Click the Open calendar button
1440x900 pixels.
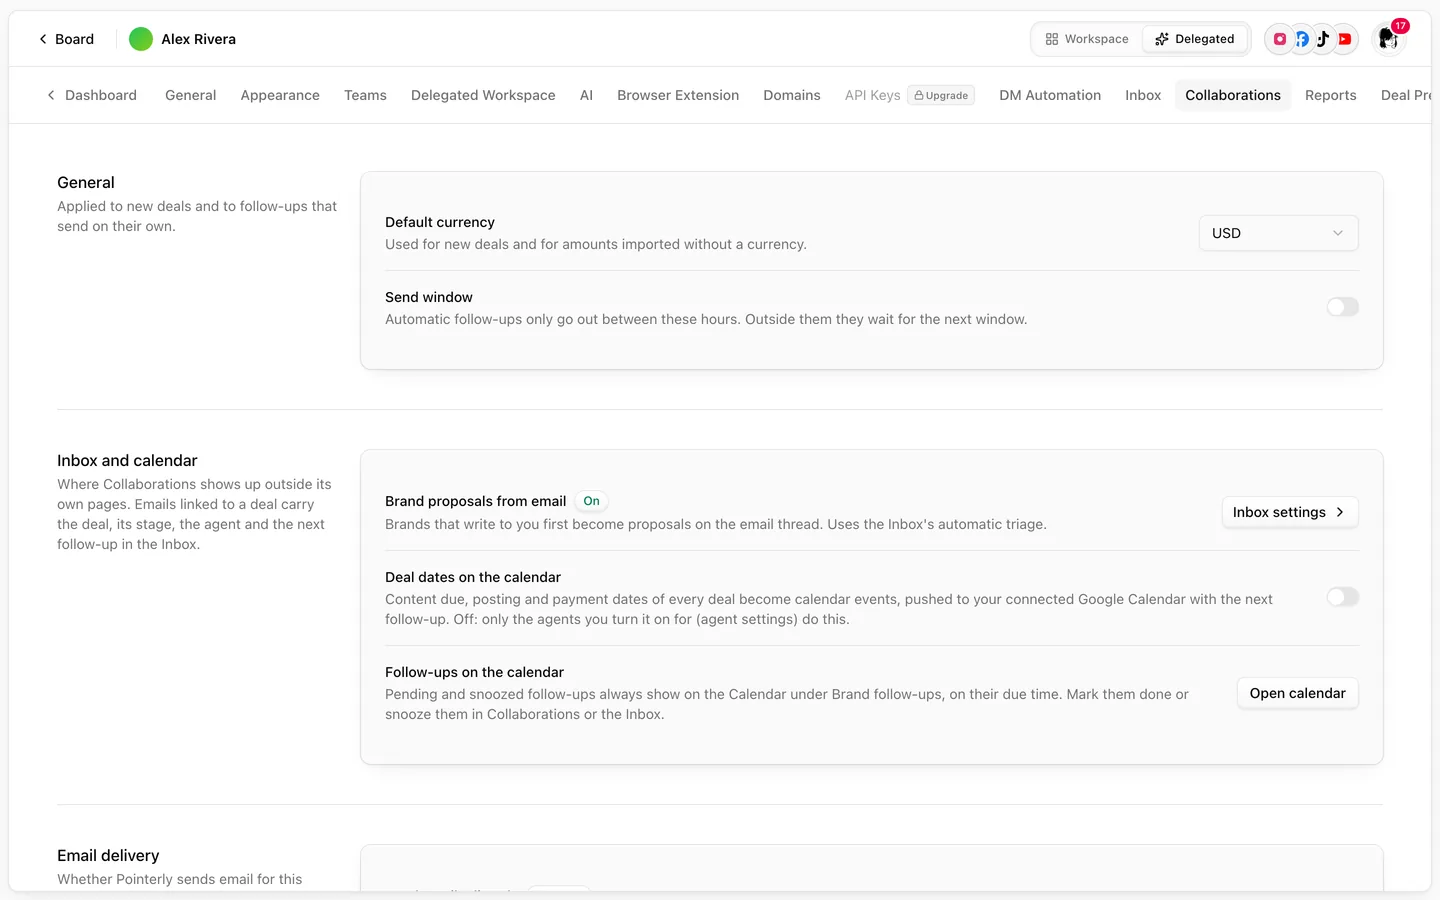click(x=1297, y=693)
